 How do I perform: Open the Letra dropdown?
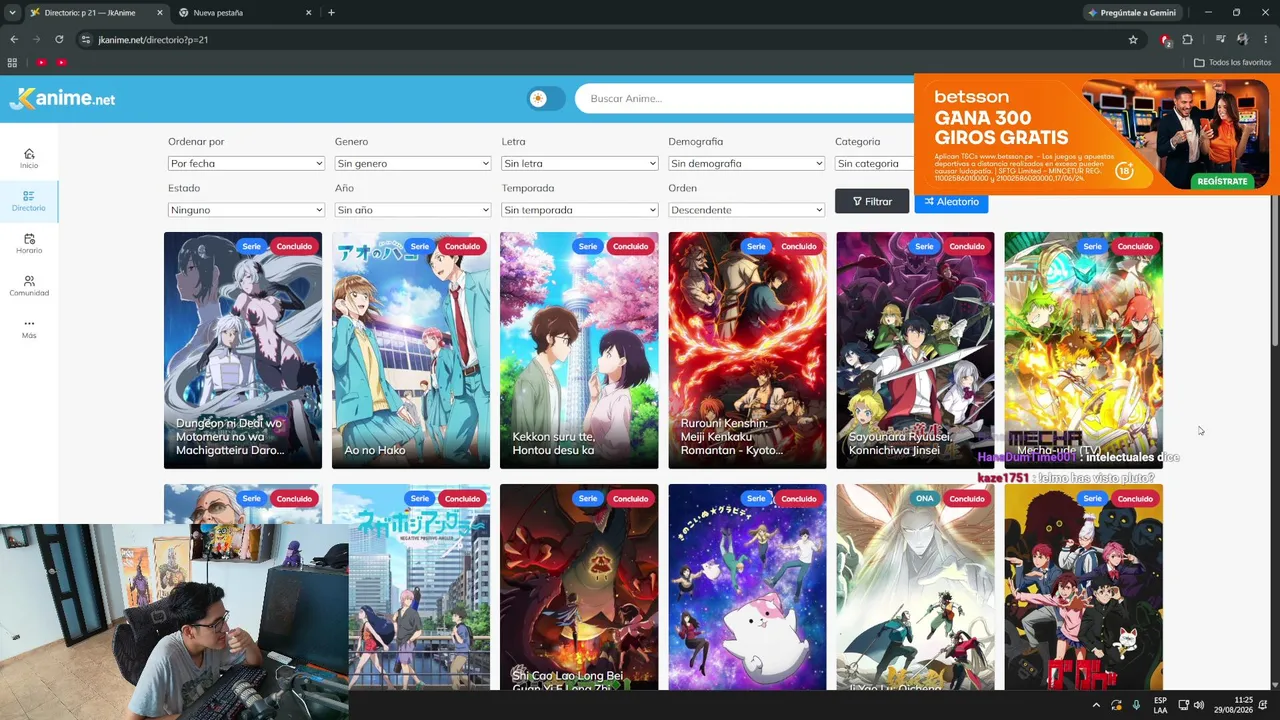(580, 163)
